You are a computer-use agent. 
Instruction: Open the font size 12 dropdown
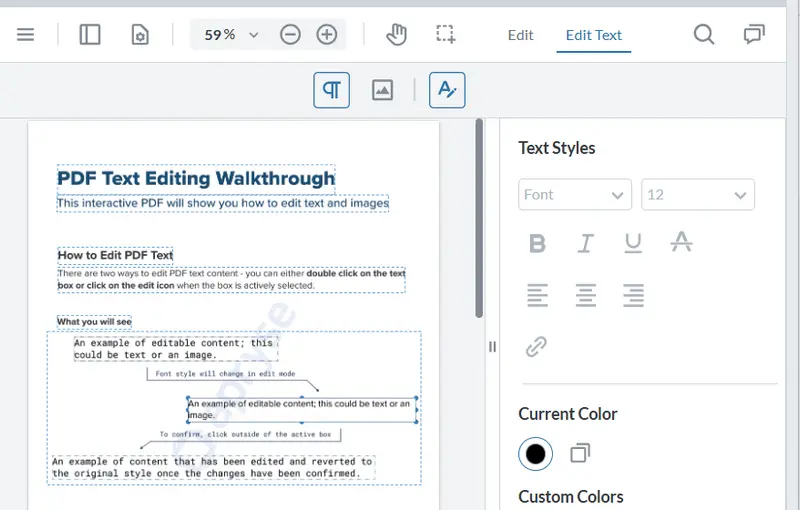pyautogui.click(x=697, y=194)
